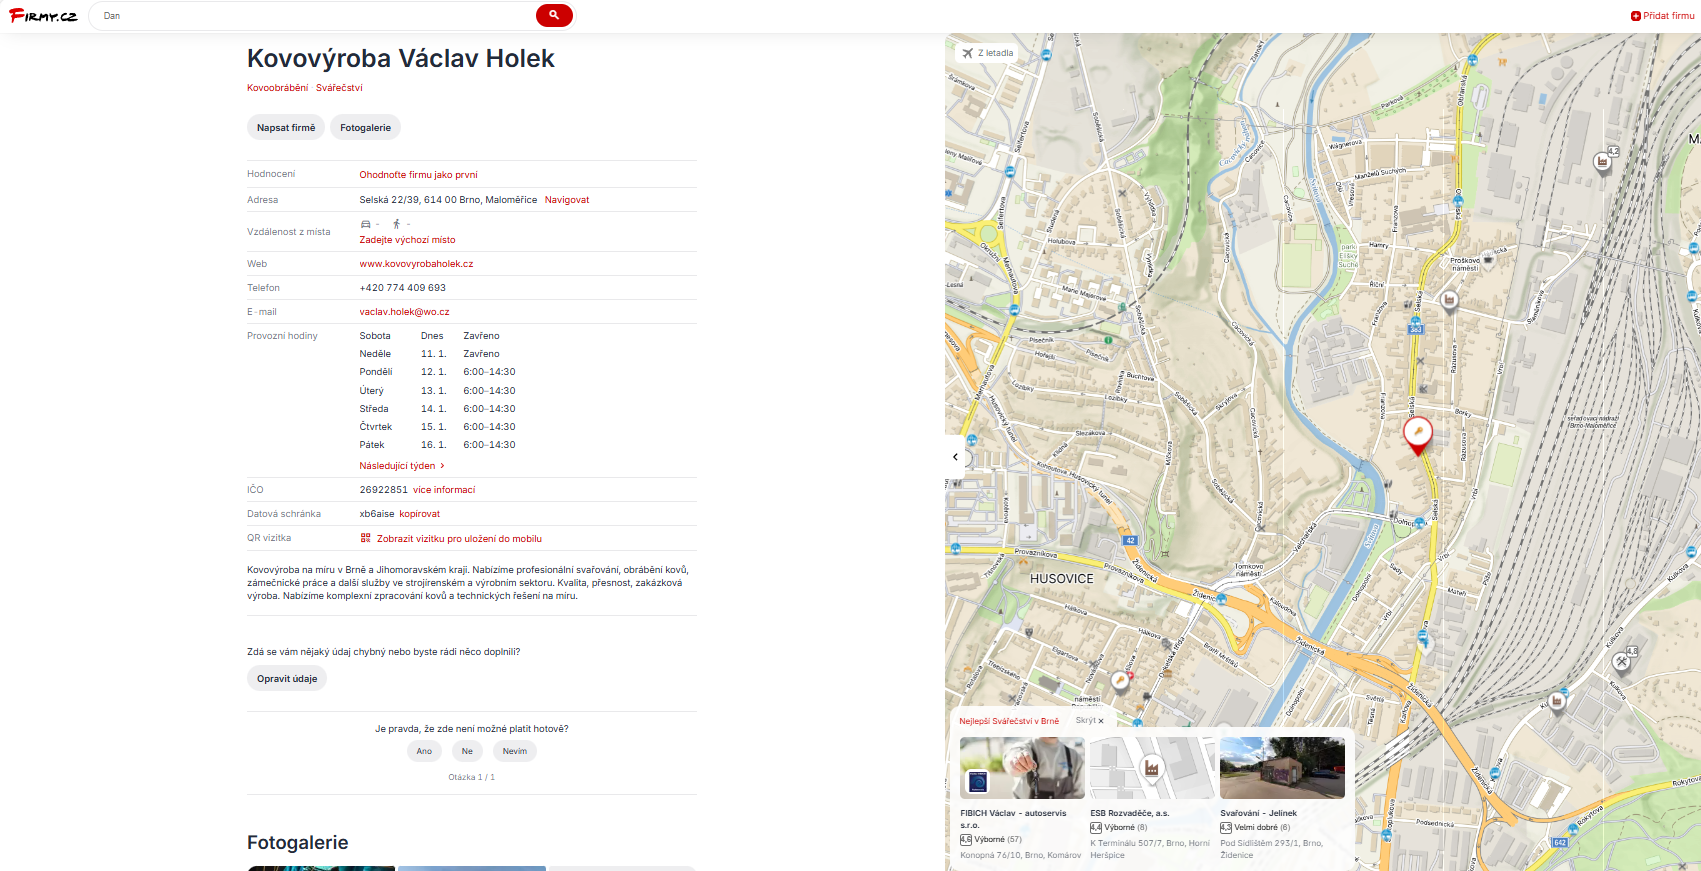This screenshot has height=871, width=1701.
Task: Answer Ne to the payment question
Action: [467, 751]
